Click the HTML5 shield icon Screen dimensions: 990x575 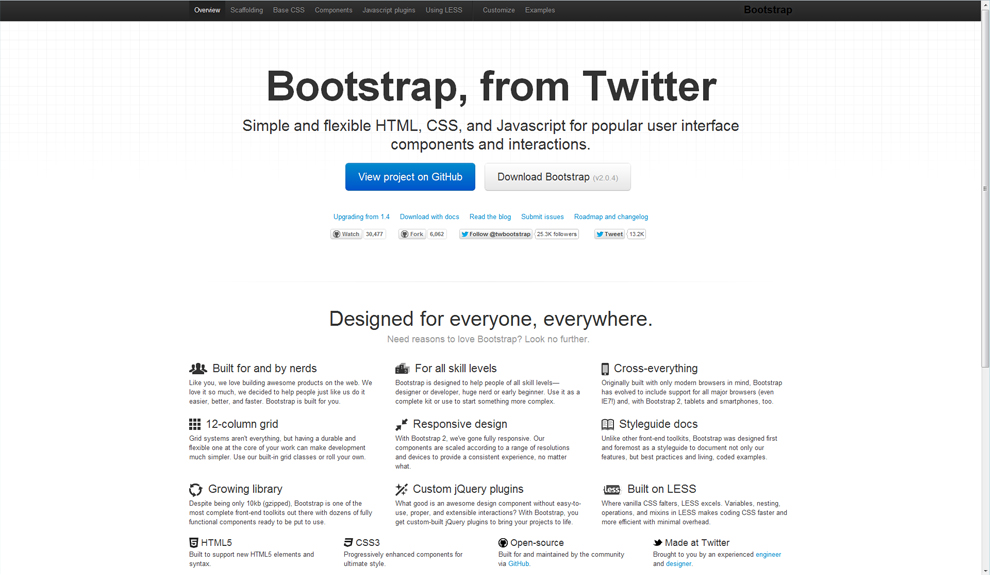pyautogui.click(x=193, y=542)
